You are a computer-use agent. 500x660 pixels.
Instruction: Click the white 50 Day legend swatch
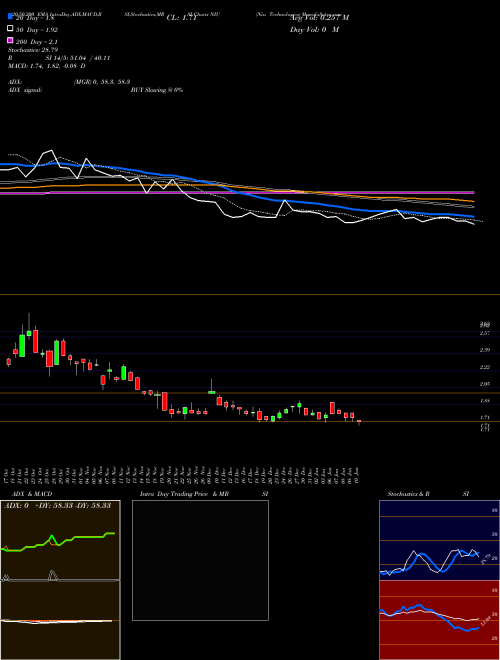(11, 29)
